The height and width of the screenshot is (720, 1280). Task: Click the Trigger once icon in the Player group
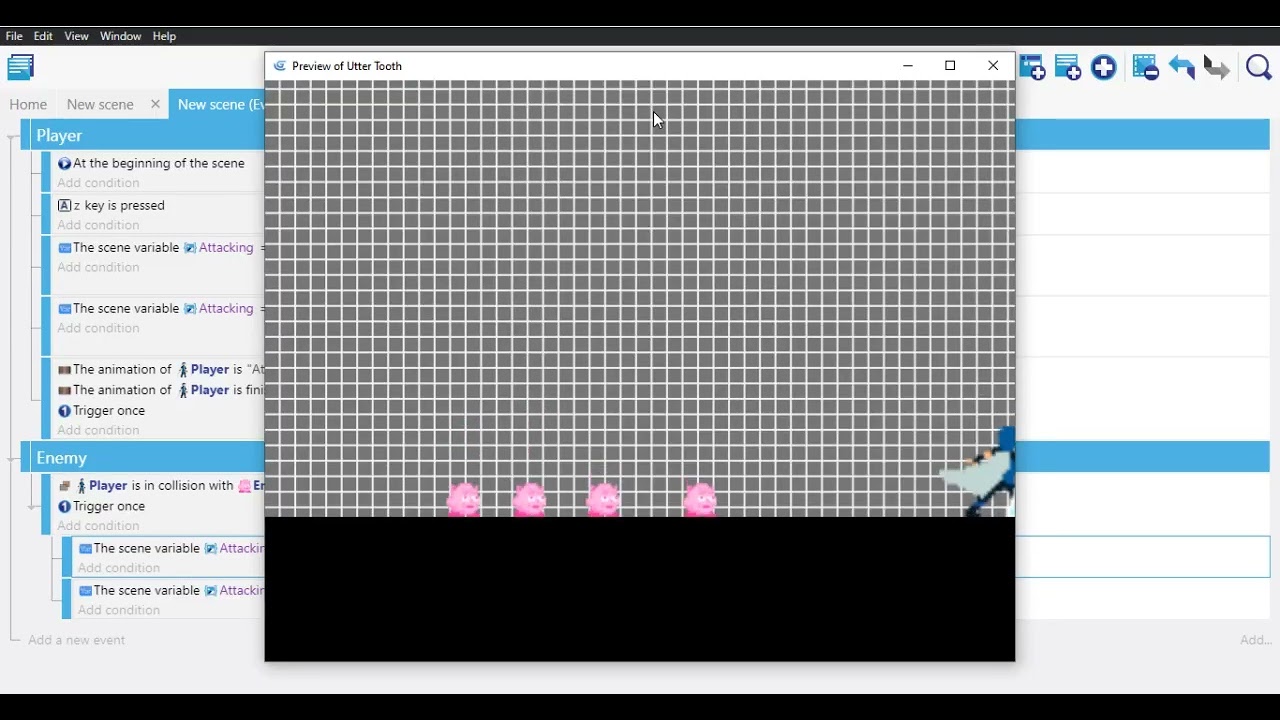coord(64,411)
